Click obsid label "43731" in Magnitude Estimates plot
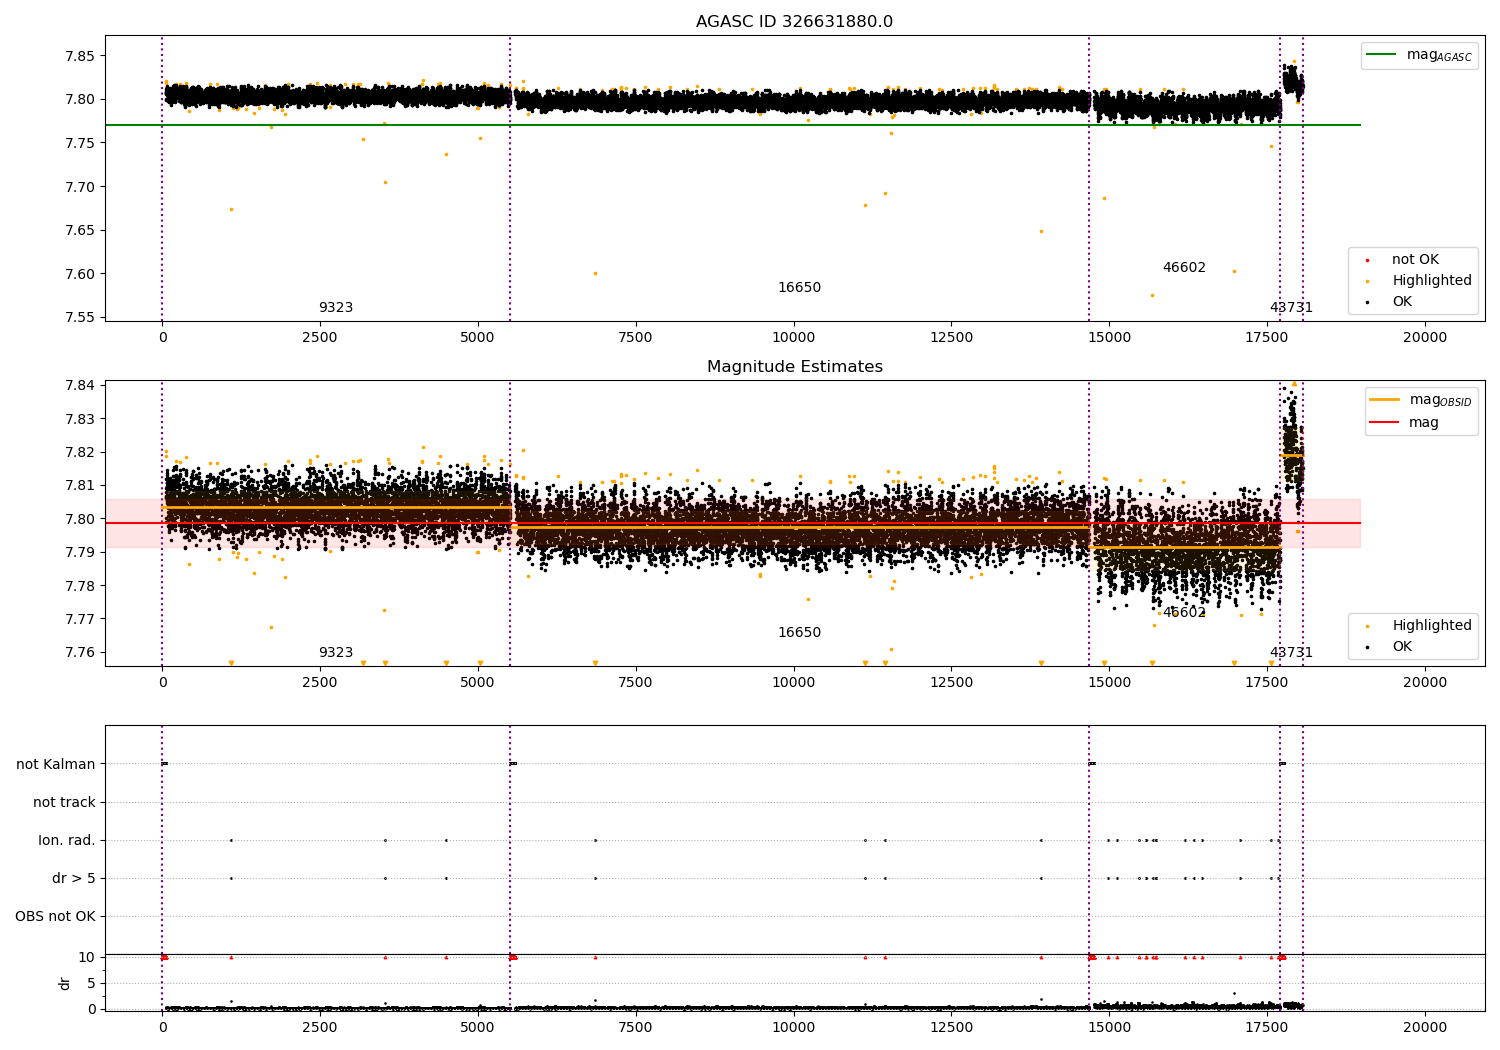The height and width of the screenshot is (1050, 1500). (1291, 653)
